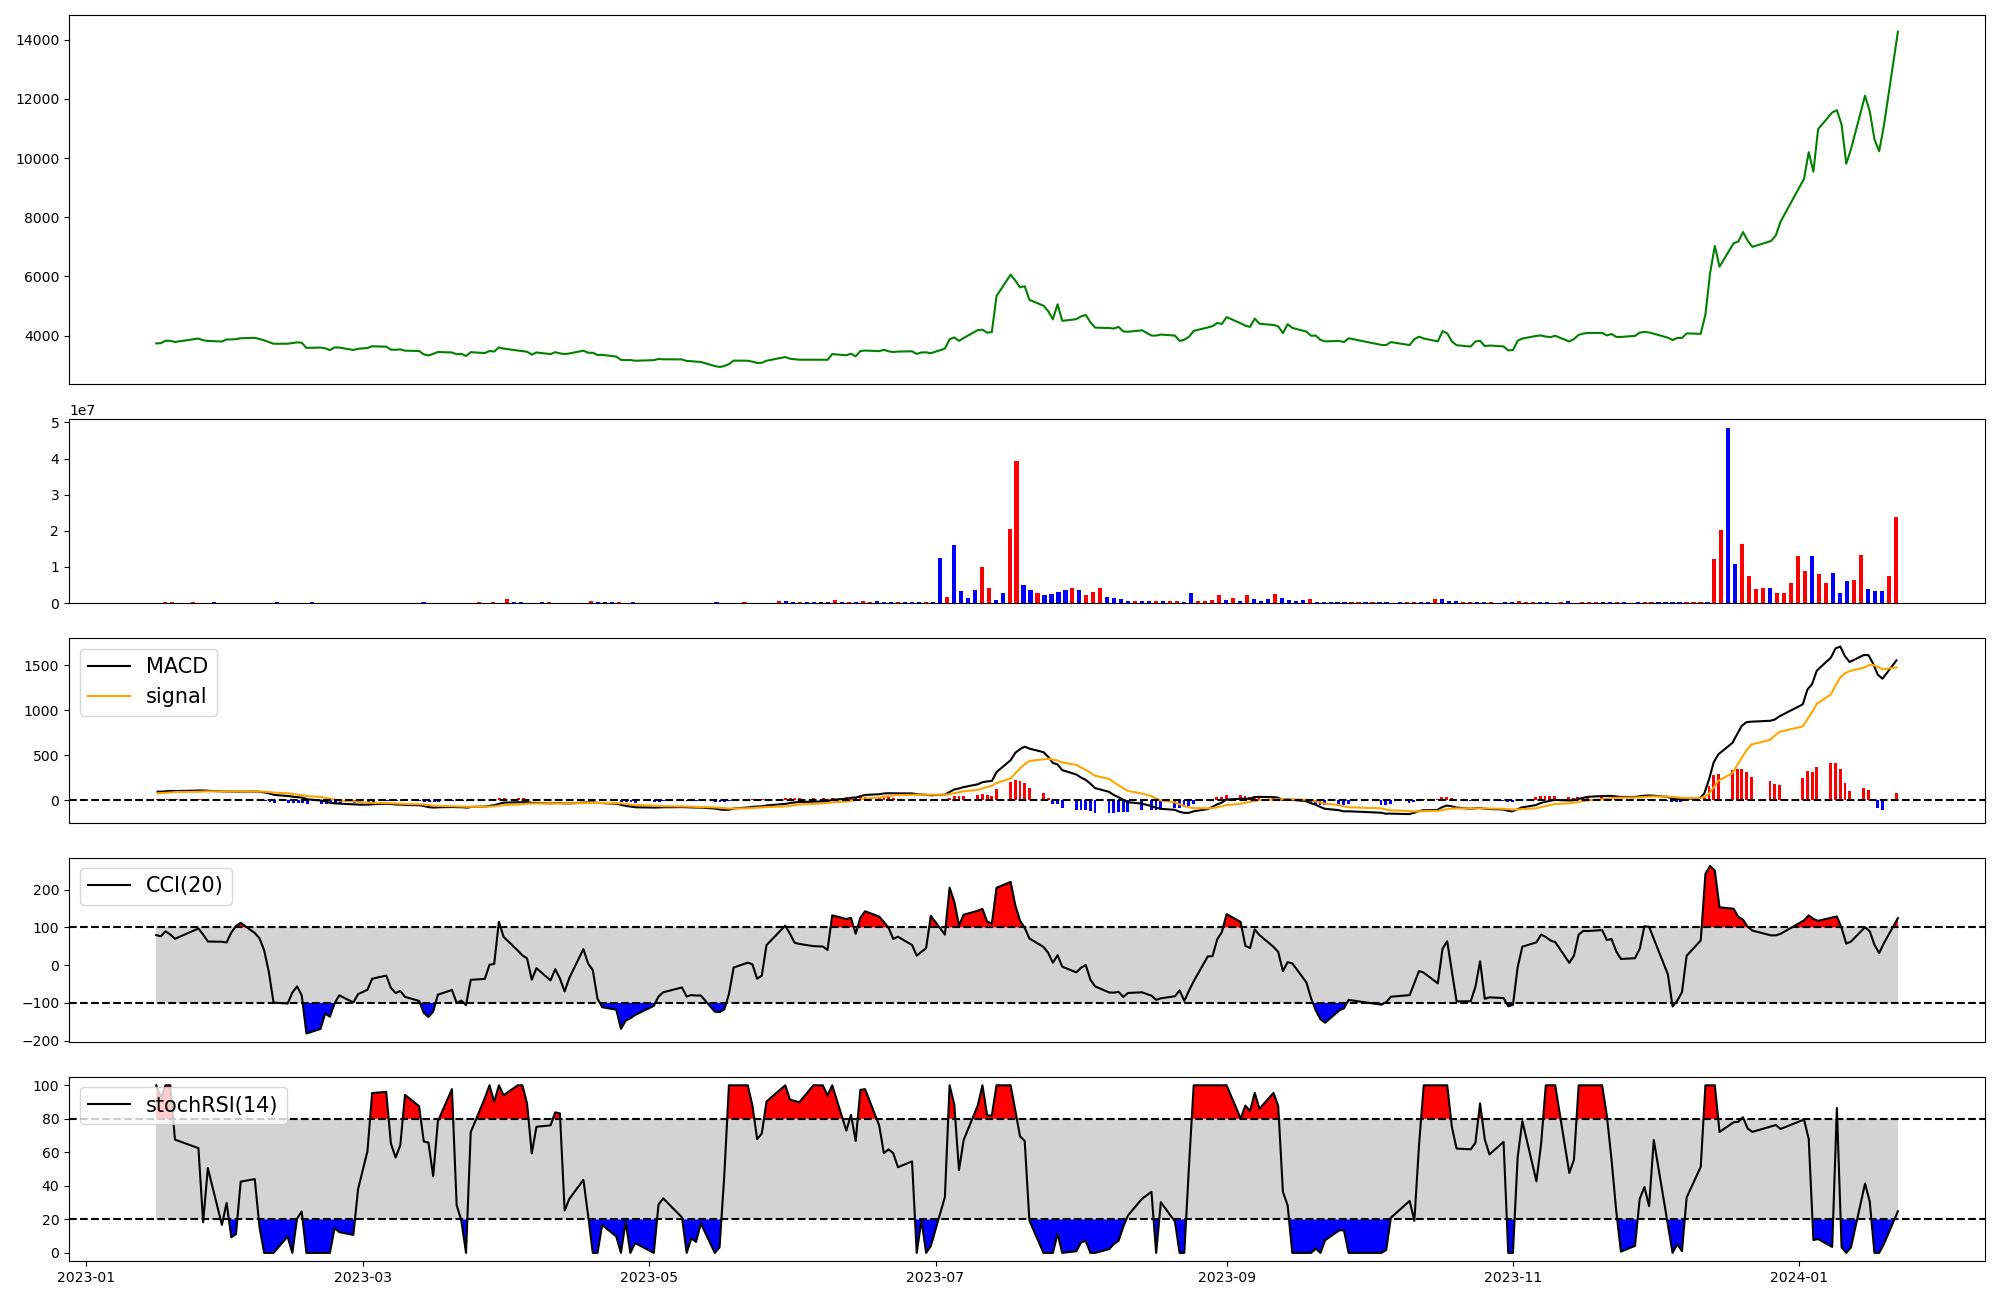Screen dimensions: 2000x1300
Task: Click the final price peak above 14000
Action: pyautogui.click(x=1897, y=32)
